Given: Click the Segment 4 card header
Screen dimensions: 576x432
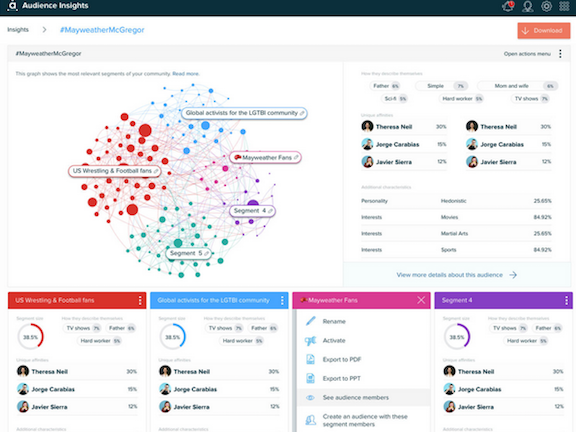Looking at the screenshot, I should 504,300.
